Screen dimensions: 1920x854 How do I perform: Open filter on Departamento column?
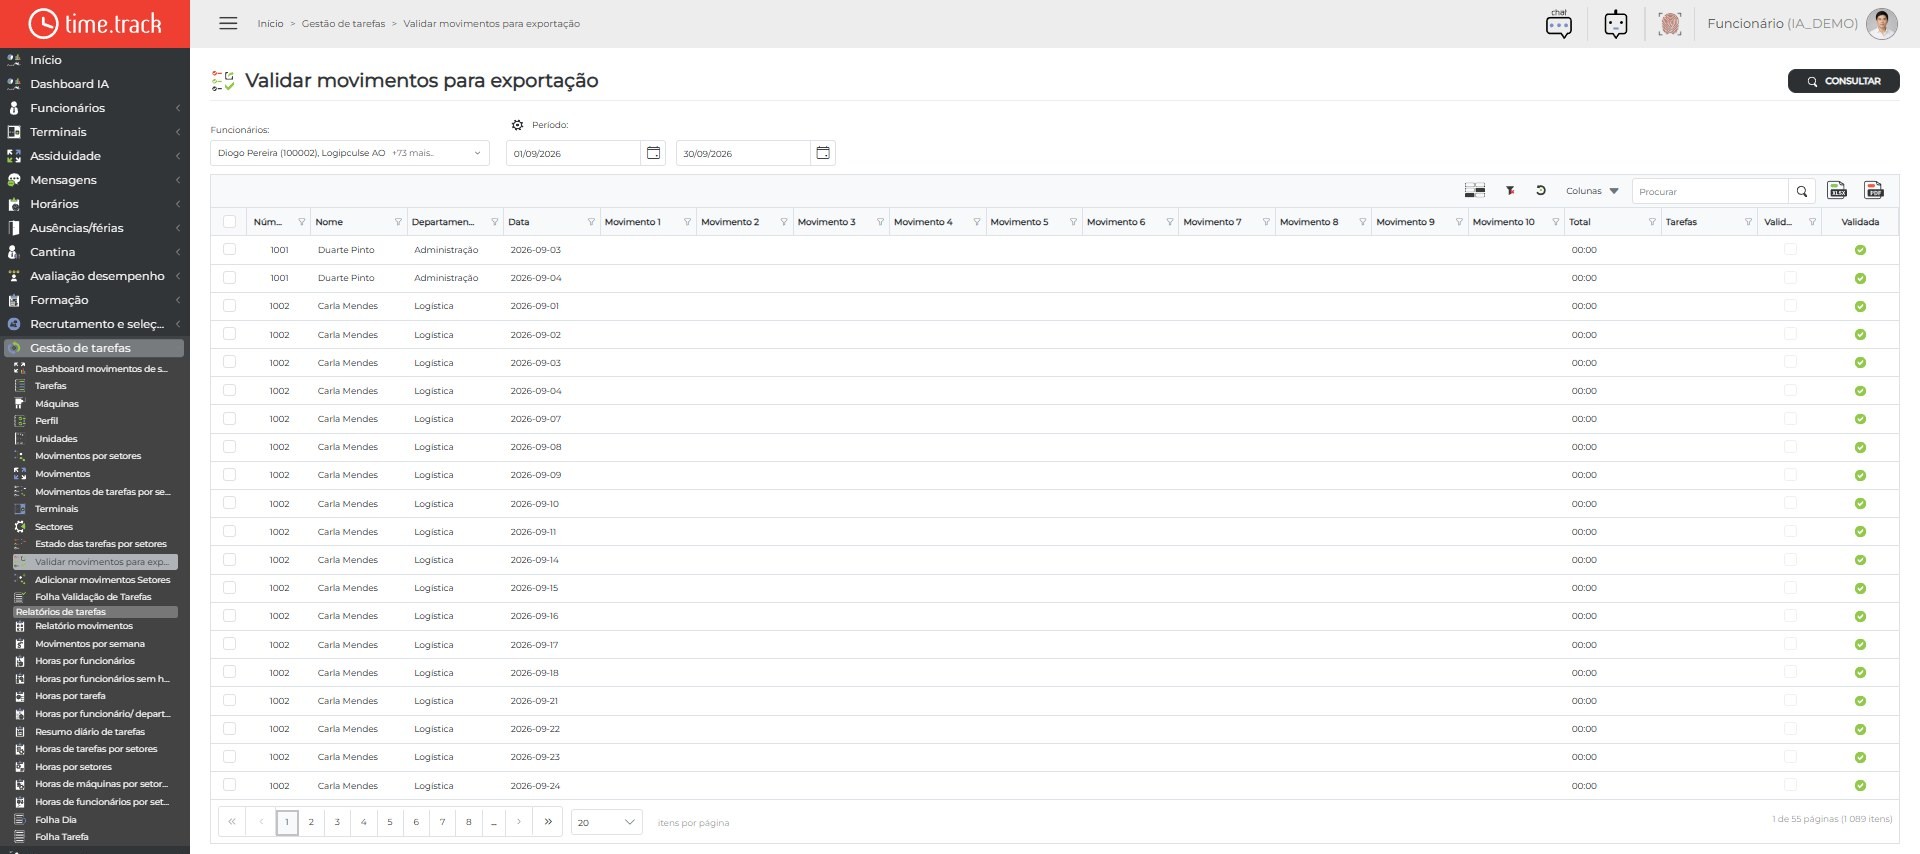coord(494,222)
